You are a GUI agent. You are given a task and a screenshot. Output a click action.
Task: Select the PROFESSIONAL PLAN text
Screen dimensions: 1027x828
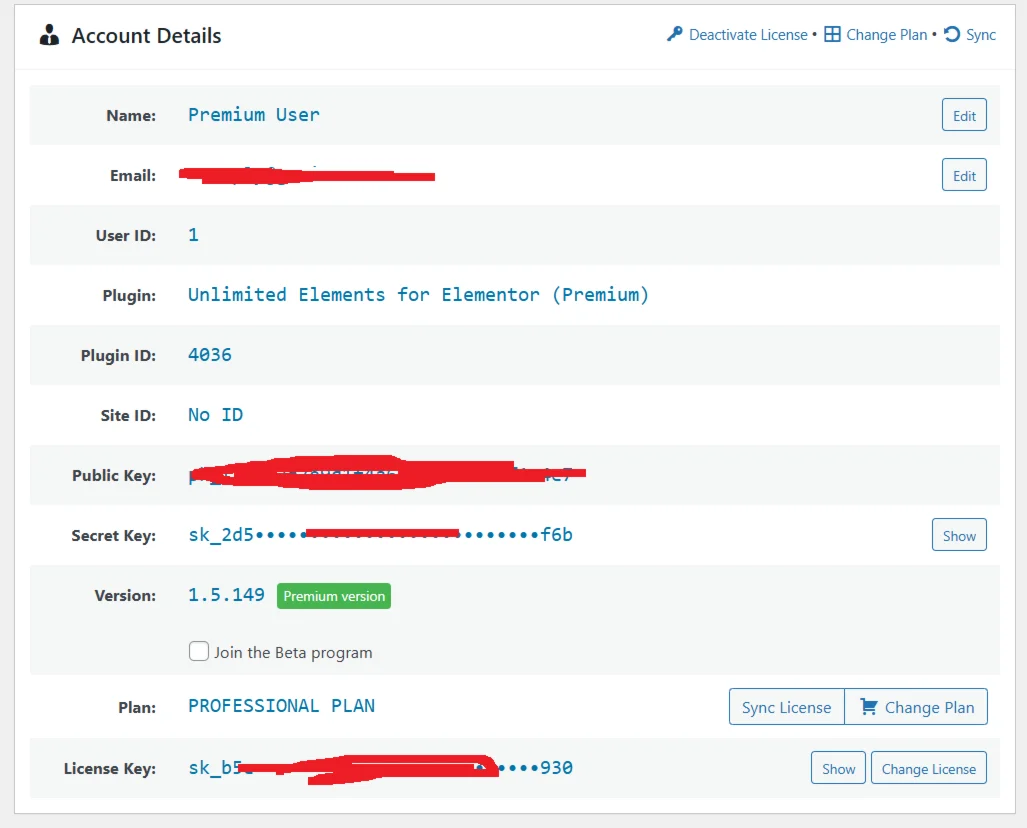click(281, 706)
